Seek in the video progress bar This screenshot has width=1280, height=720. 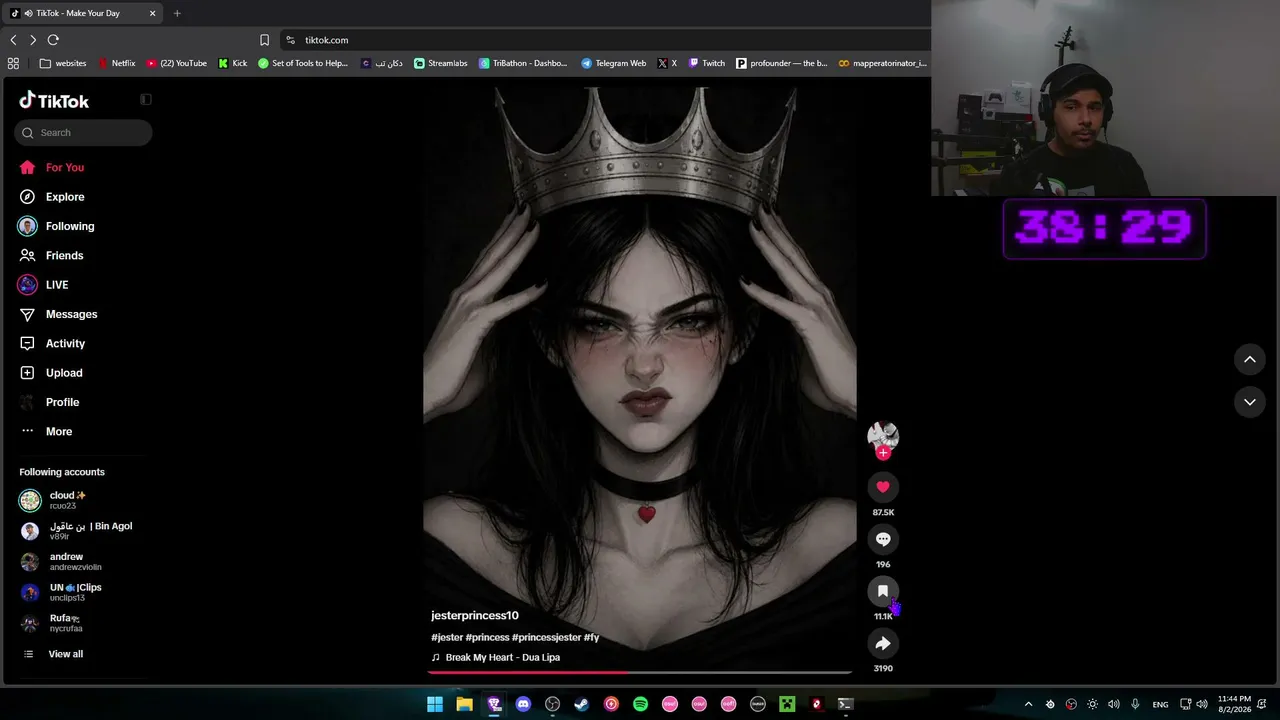[x=640, y=672]
